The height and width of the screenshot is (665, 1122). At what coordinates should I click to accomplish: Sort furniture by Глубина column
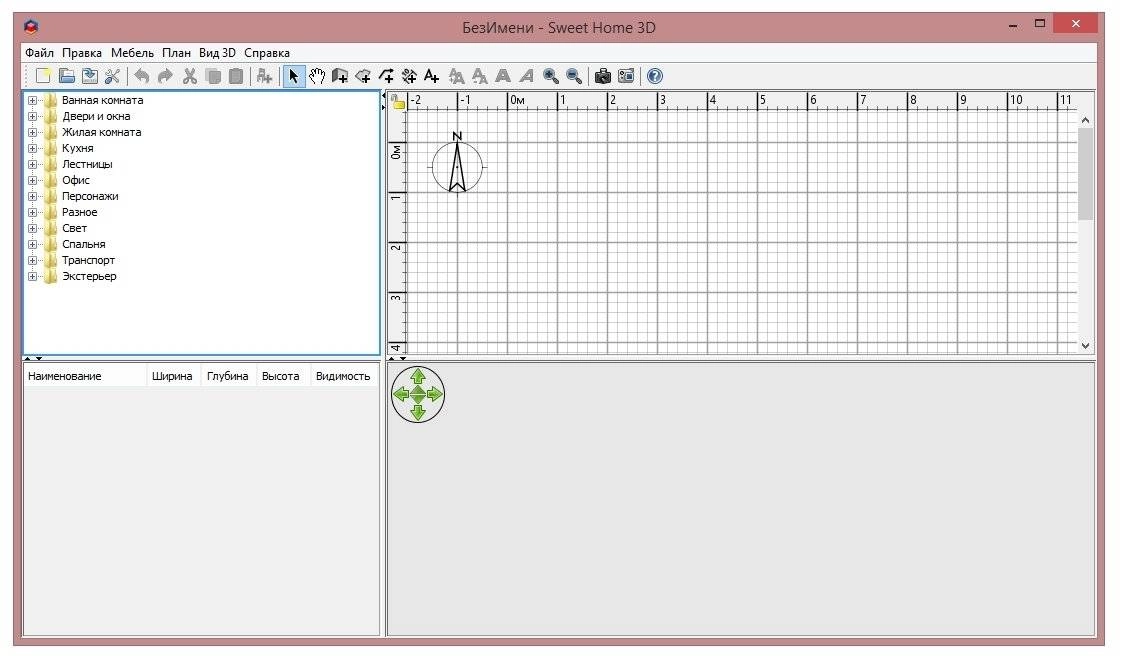tap(228, 377)
